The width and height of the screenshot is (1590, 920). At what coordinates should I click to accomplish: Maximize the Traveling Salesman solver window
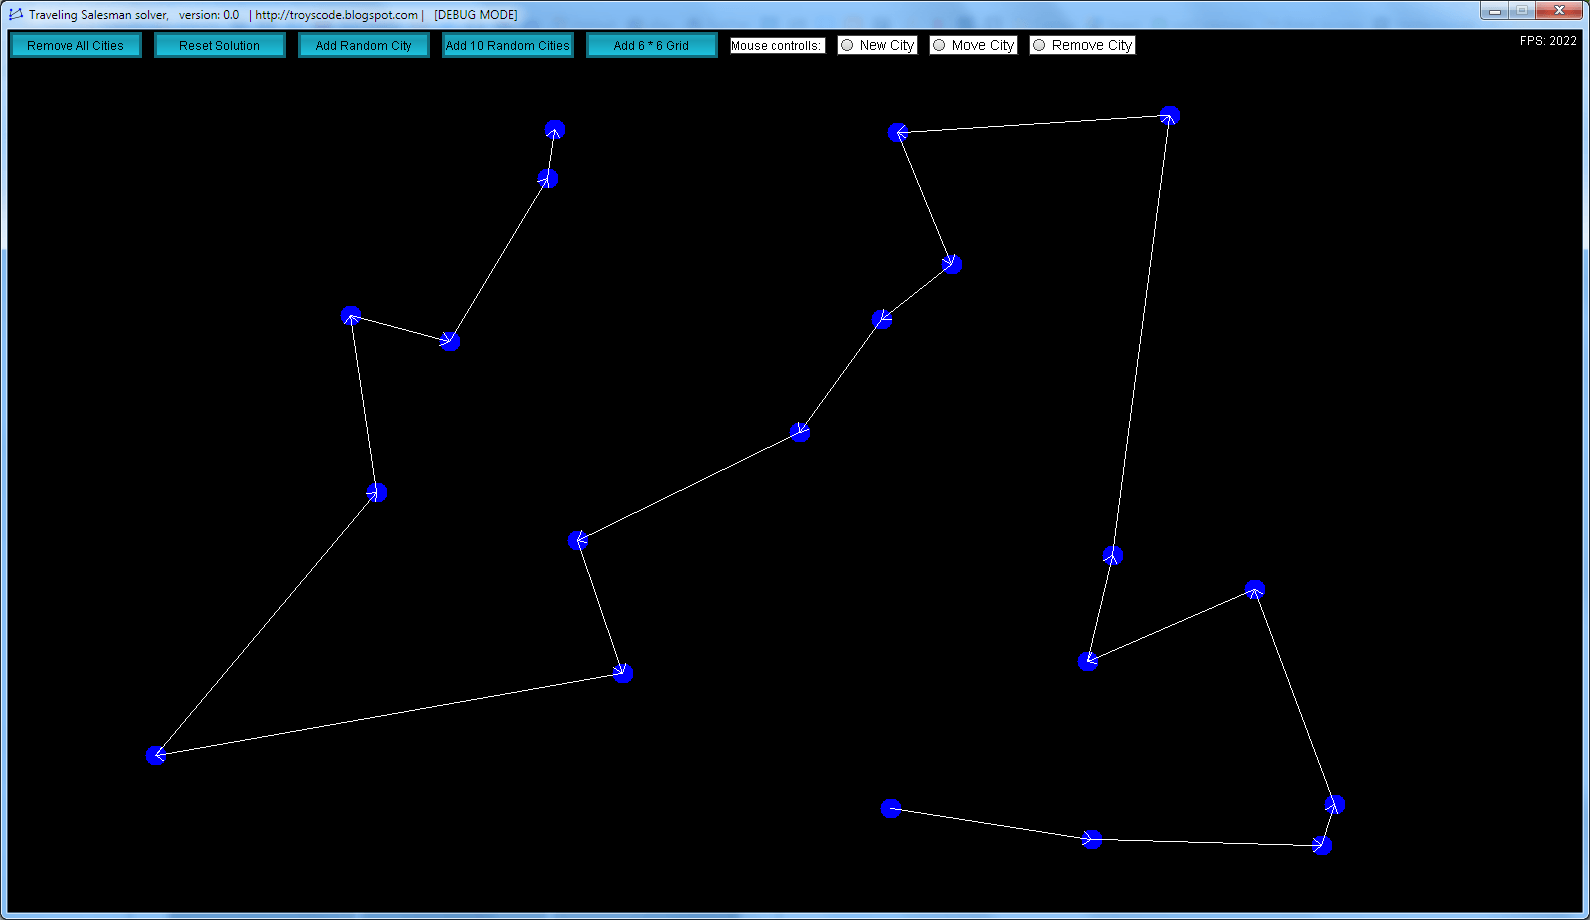point(1522,11)
